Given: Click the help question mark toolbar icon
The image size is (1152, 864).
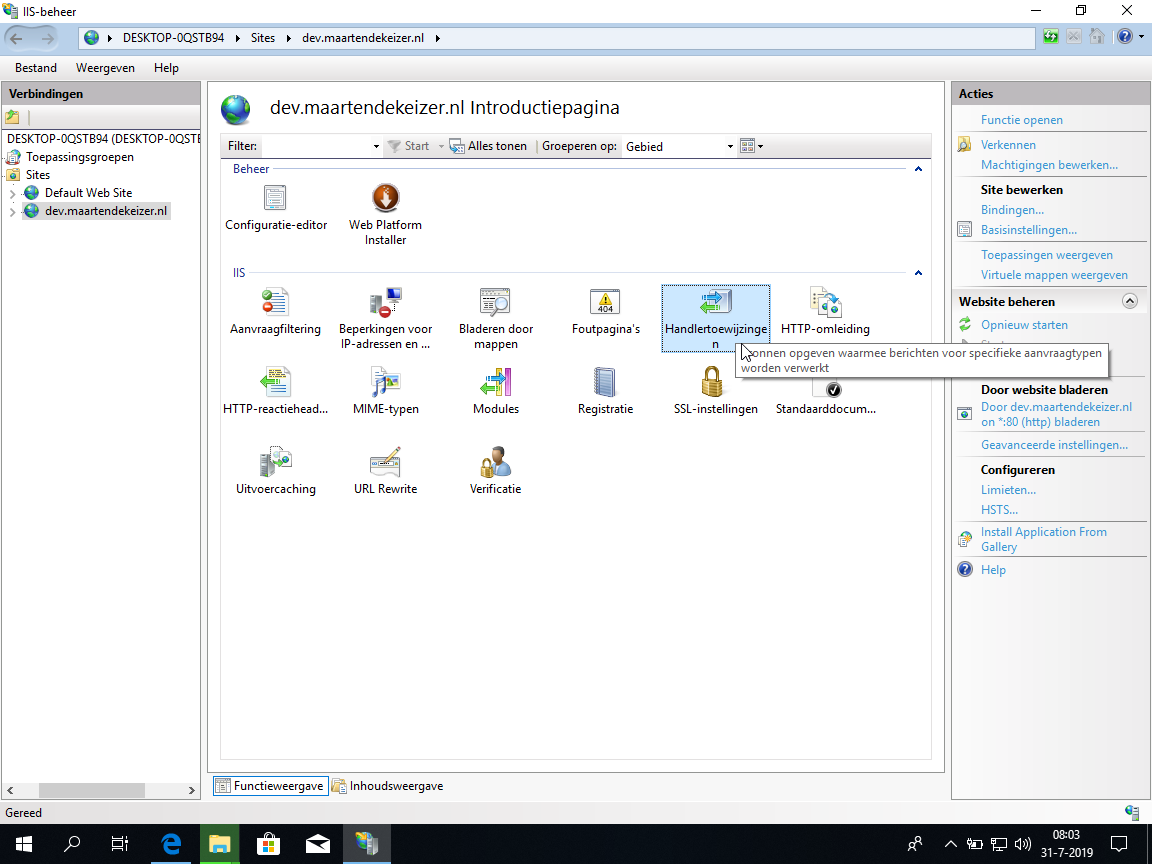Looking at the screenshot, I should pos(1124,37).
